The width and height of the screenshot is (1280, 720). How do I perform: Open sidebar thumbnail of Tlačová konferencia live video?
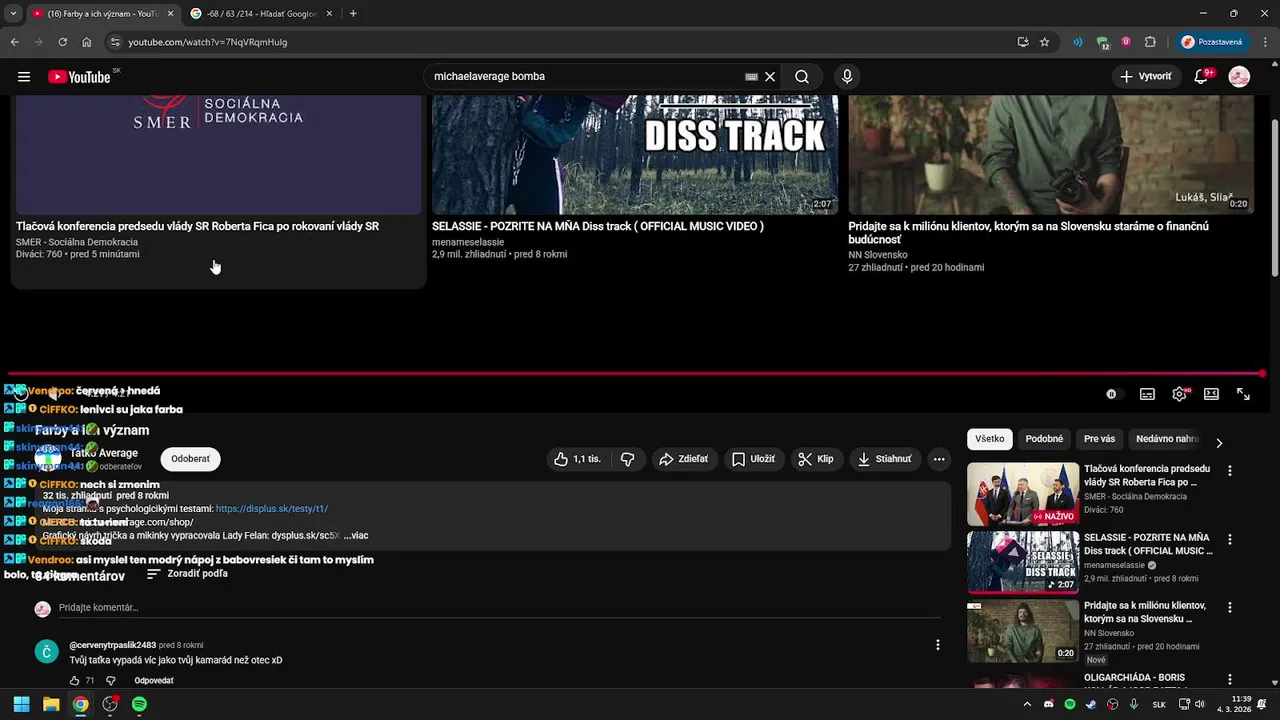1023,494
